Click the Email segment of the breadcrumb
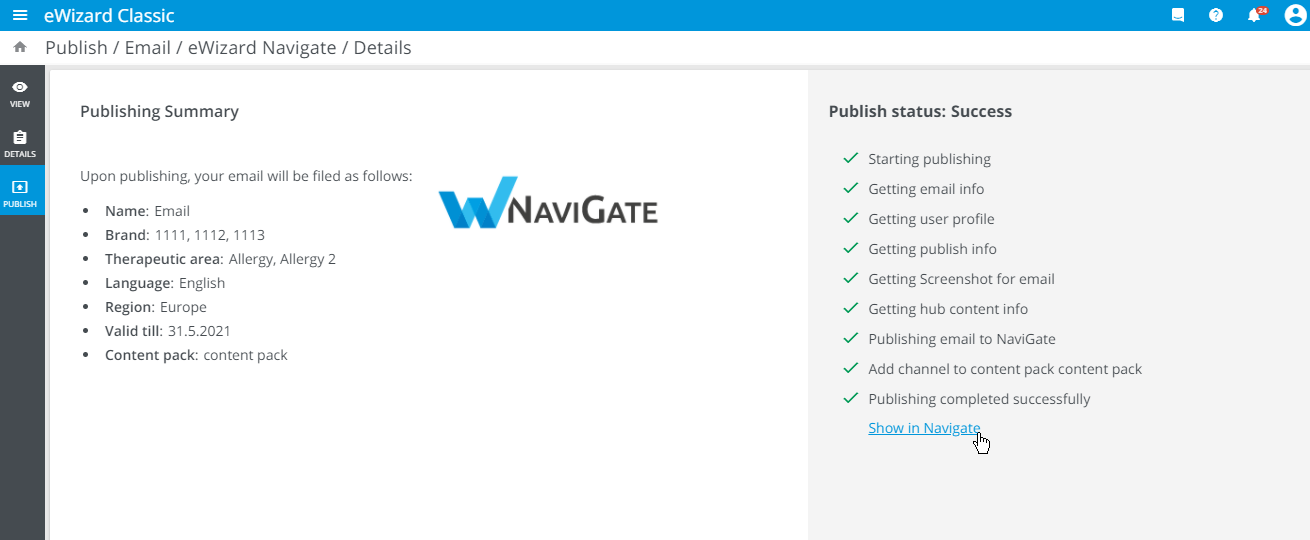Viewport: 1310px width, 540px height. point(147,47)
